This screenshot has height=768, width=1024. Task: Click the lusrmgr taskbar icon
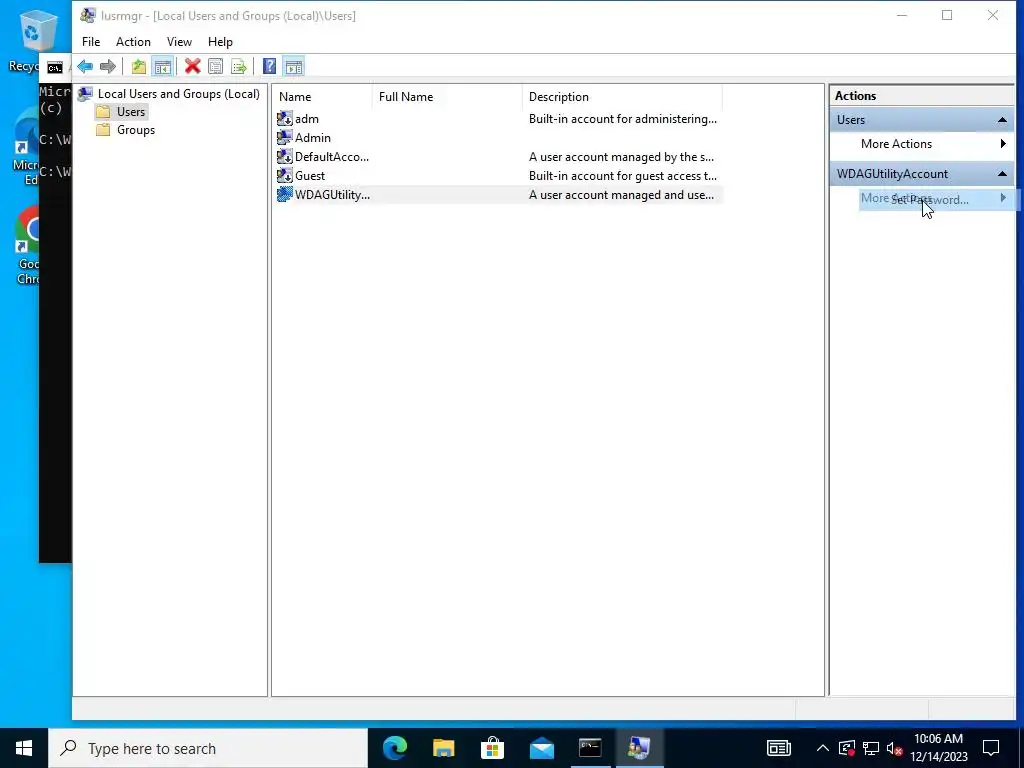point(639,748)
